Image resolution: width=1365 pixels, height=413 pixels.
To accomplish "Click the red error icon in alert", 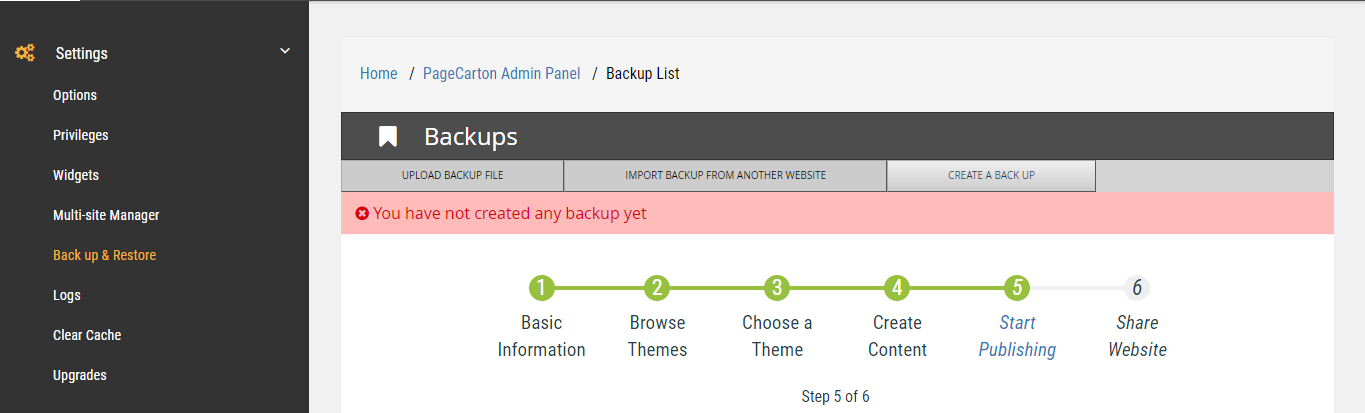I will point(362,213).
